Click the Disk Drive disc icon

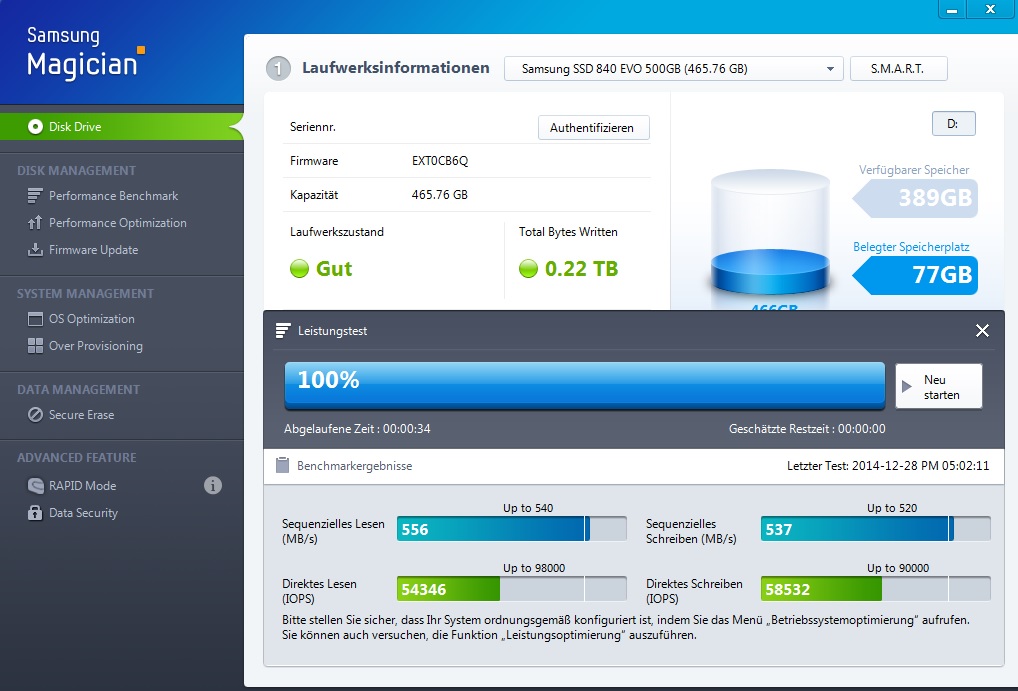(35, 127)
